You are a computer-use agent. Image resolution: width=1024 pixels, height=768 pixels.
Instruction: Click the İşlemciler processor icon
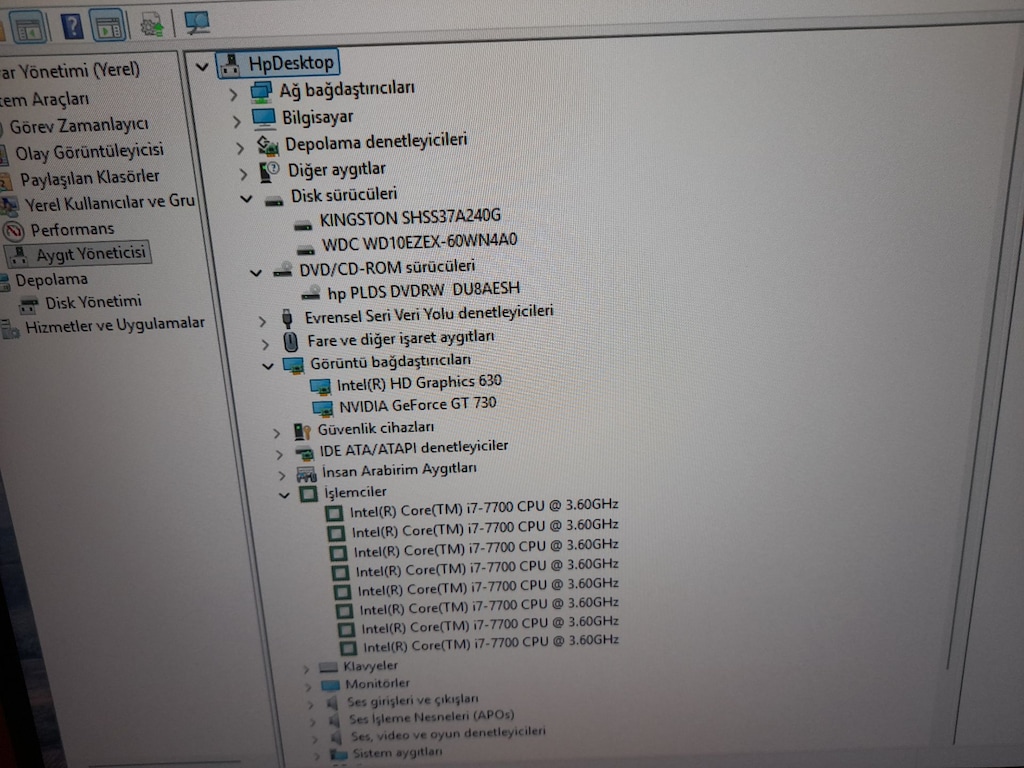pyautogui.click(x=308, y=494)
